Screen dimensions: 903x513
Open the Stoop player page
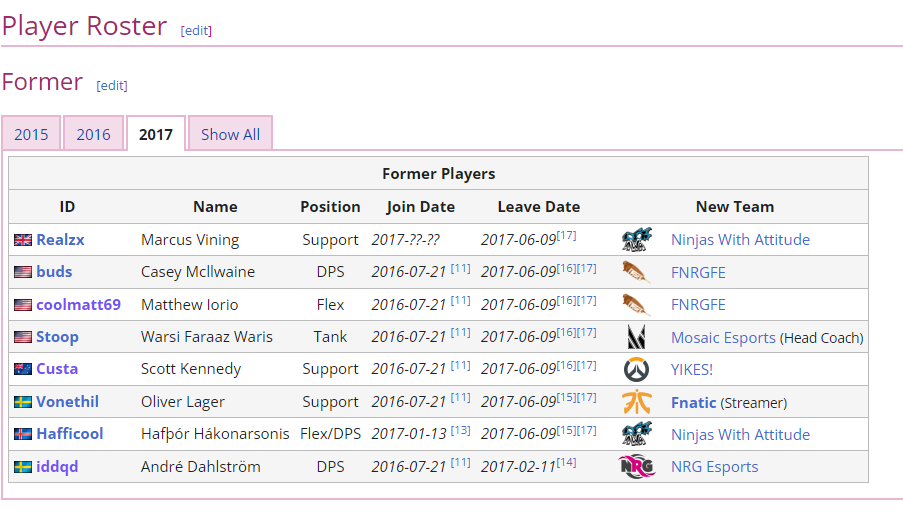click(x=57, y=337)
